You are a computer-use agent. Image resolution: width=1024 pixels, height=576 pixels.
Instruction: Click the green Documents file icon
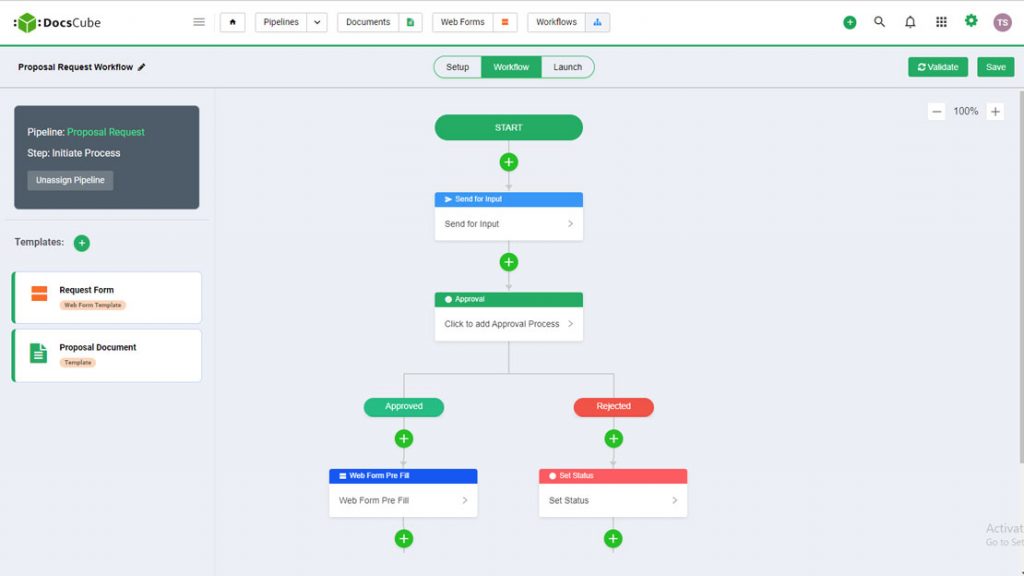tap(410, 22)
